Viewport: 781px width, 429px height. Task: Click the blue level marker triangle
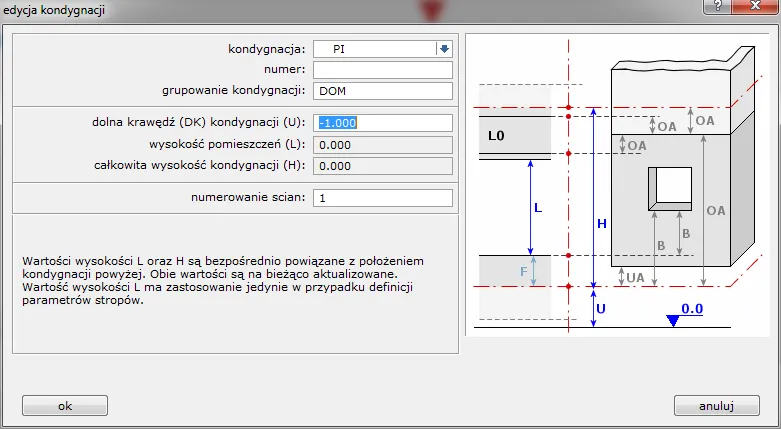[x=673, y=321]
